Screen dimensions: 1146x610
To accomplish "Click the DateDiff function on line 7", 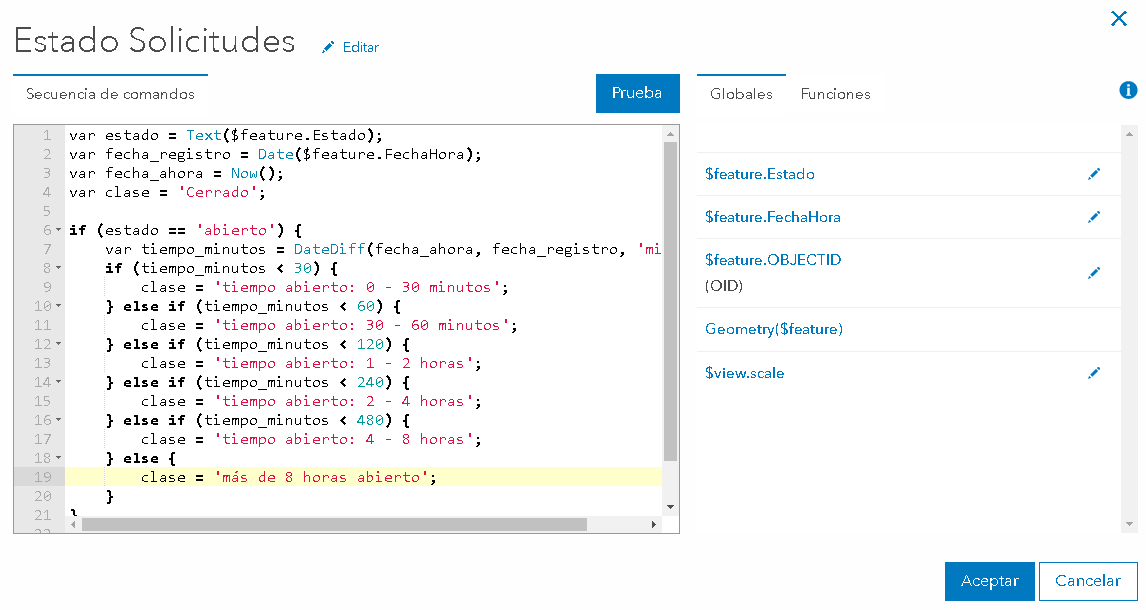I will click(329, 249).
